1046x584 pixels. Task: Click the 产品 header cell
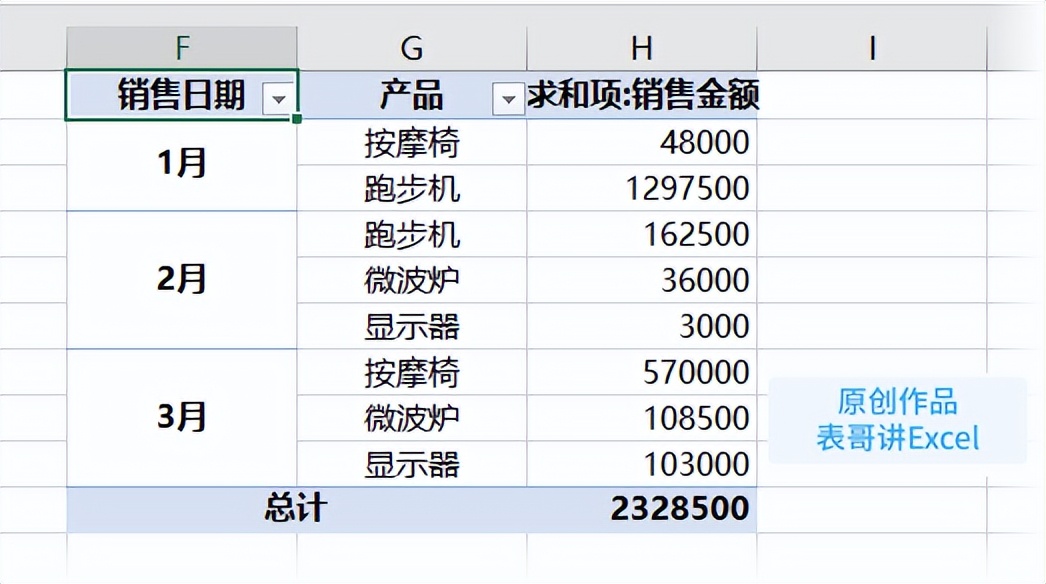click(412, 95)
